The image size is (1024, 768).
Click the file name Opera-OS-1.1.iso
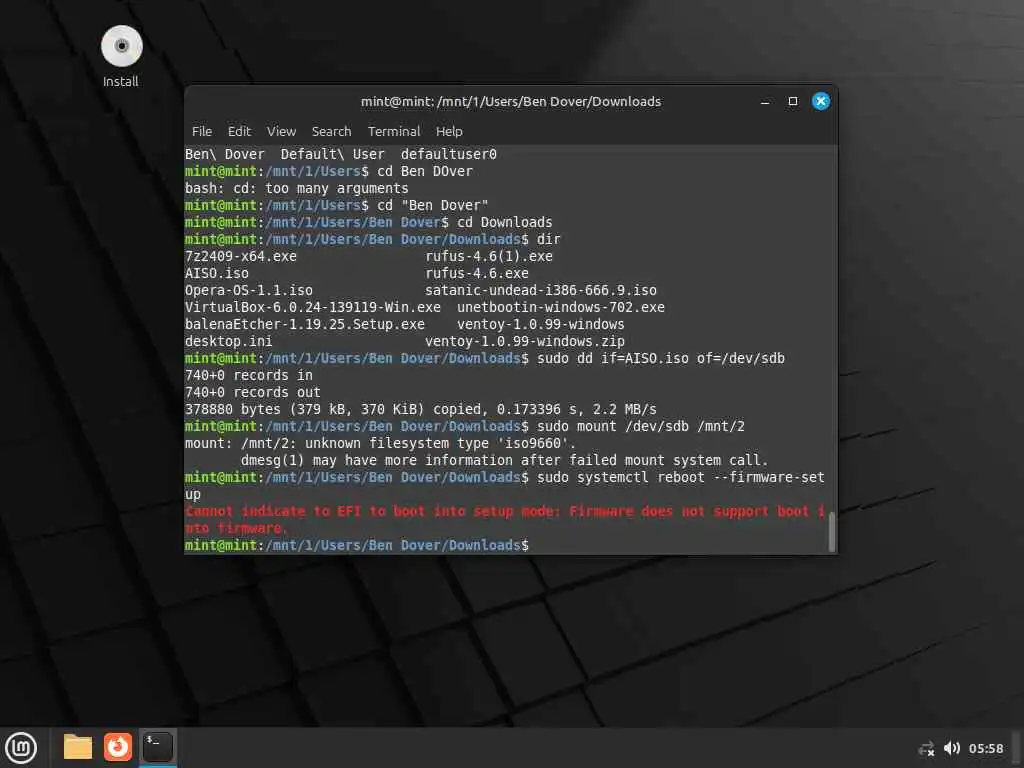click(249, 290)
